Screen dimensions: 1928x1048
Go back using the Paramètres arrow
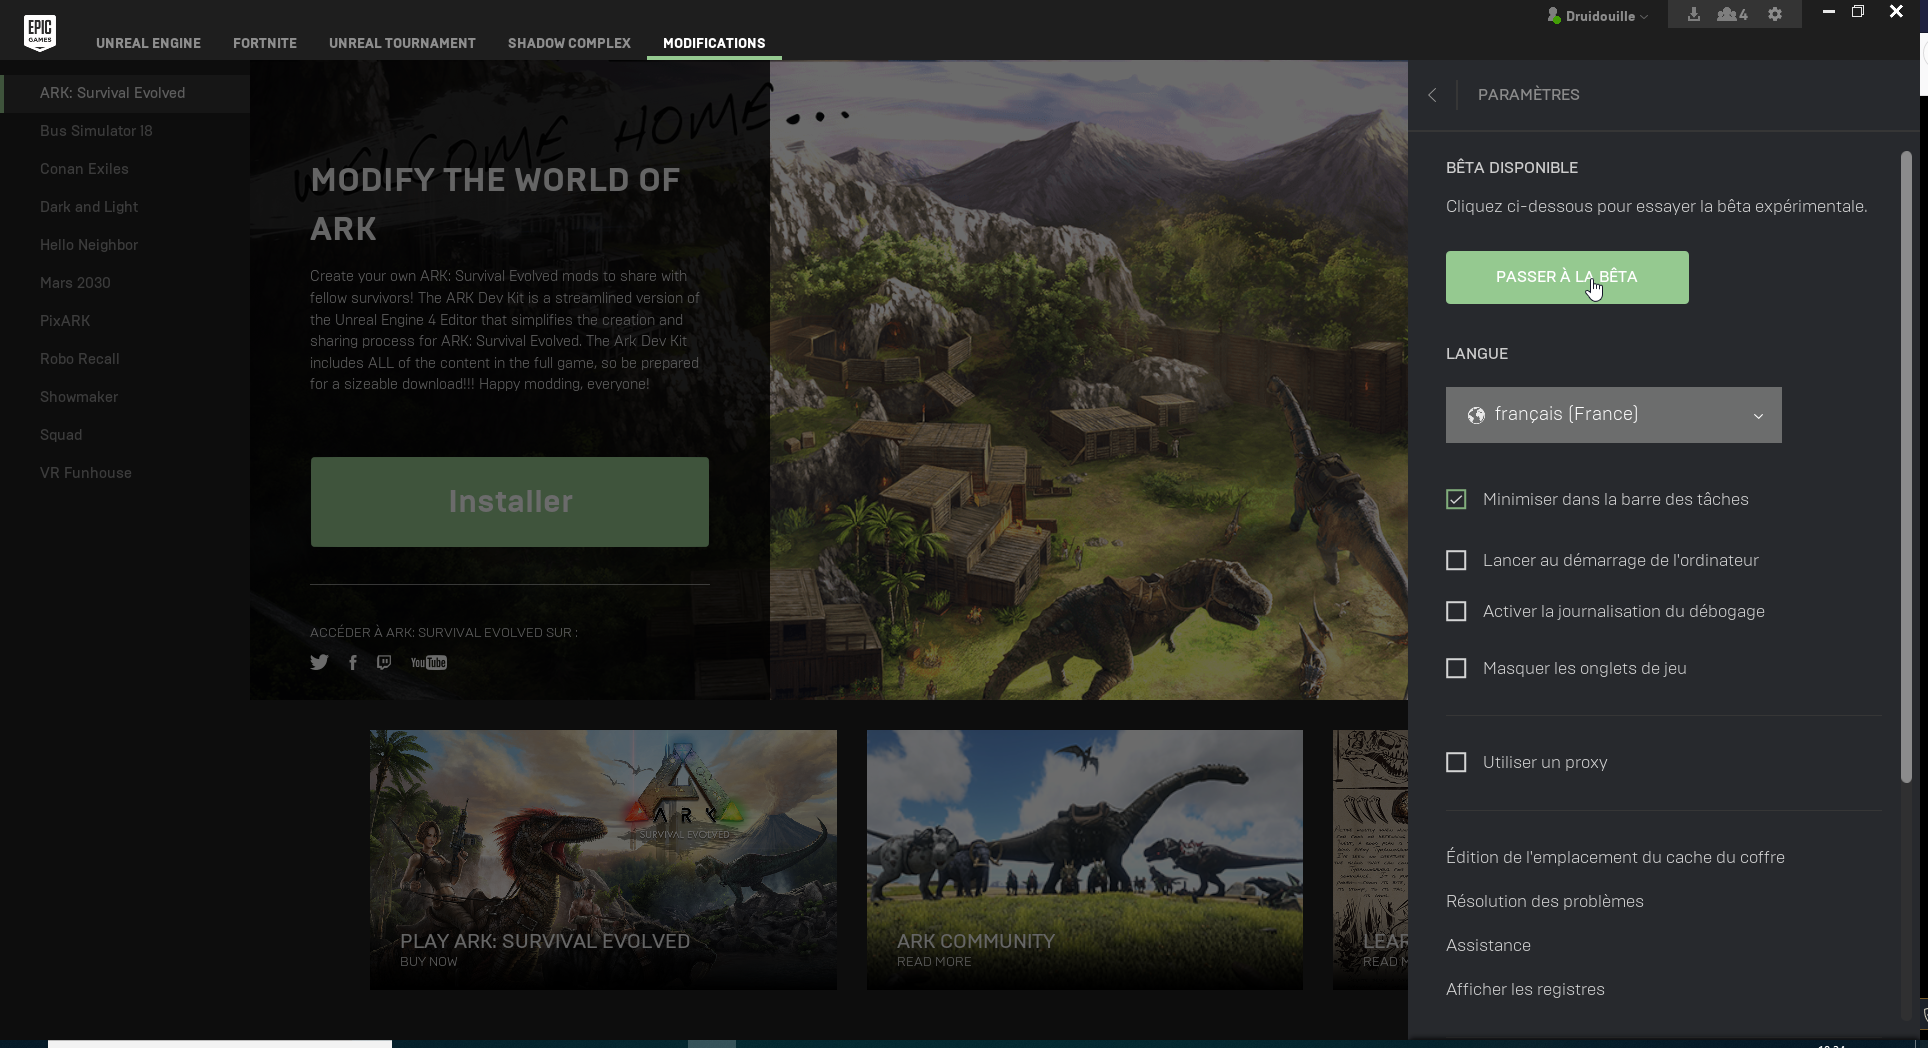1432,95
